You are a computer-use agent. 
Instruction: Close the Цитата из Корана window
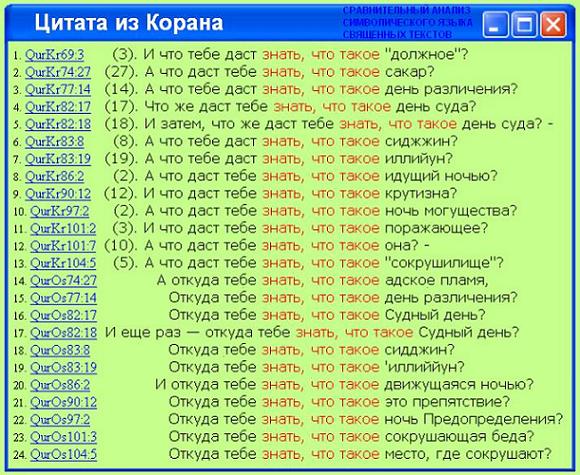tap(553, 25)
